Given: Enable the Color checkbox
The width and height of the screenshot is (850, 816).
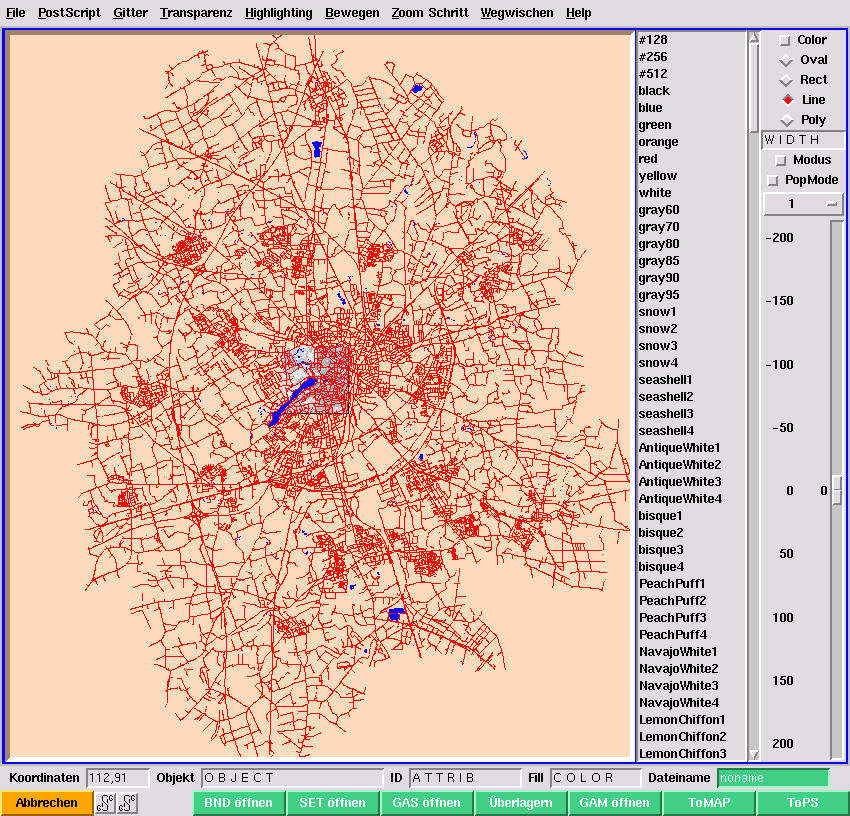Looking at the screenshot, I should point(783,40).
